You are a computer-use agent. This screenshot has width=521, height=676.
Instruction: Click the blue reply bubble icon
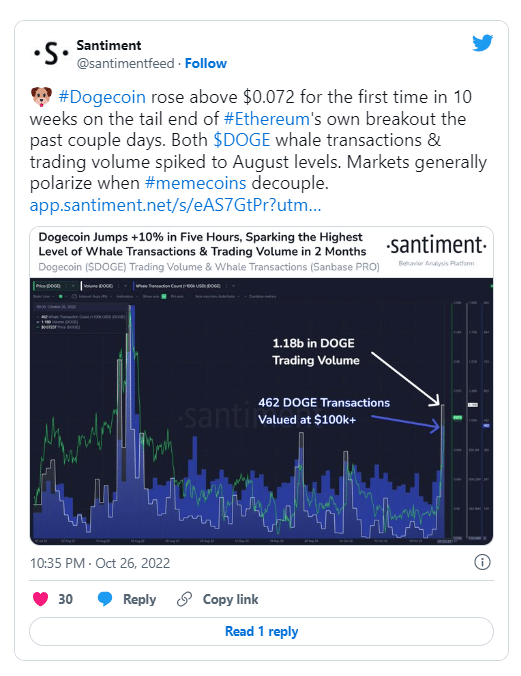pyautogui.click(x=105, y=599)
